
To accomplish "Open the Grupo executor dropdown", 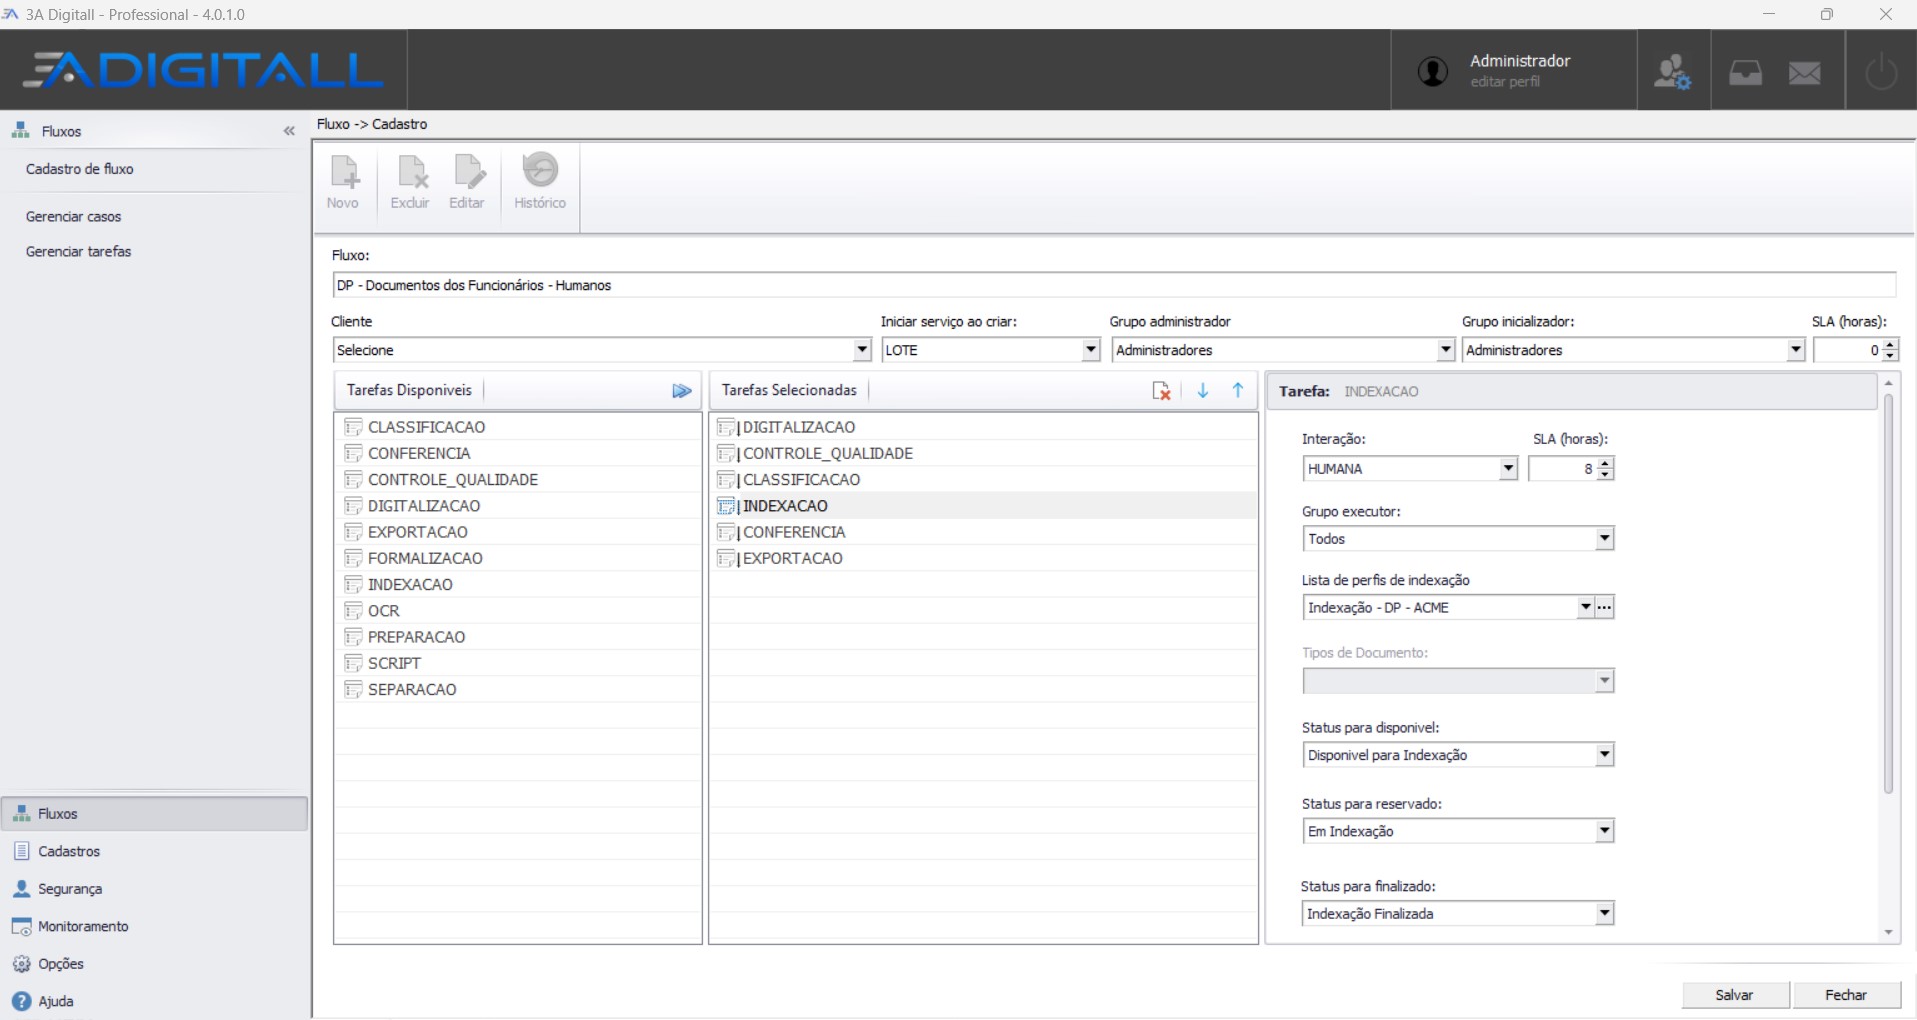I will (1604, 538).
